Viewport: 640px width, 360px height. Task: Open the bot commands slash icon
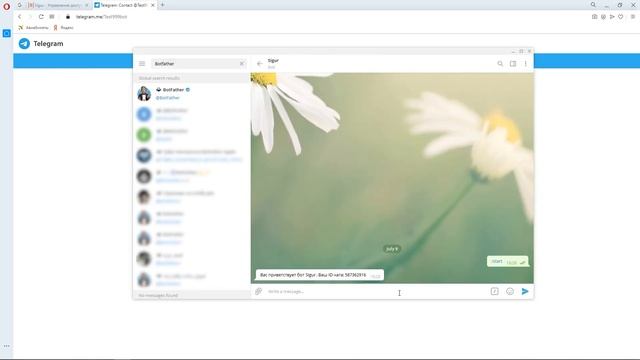(x=495, y=291)
